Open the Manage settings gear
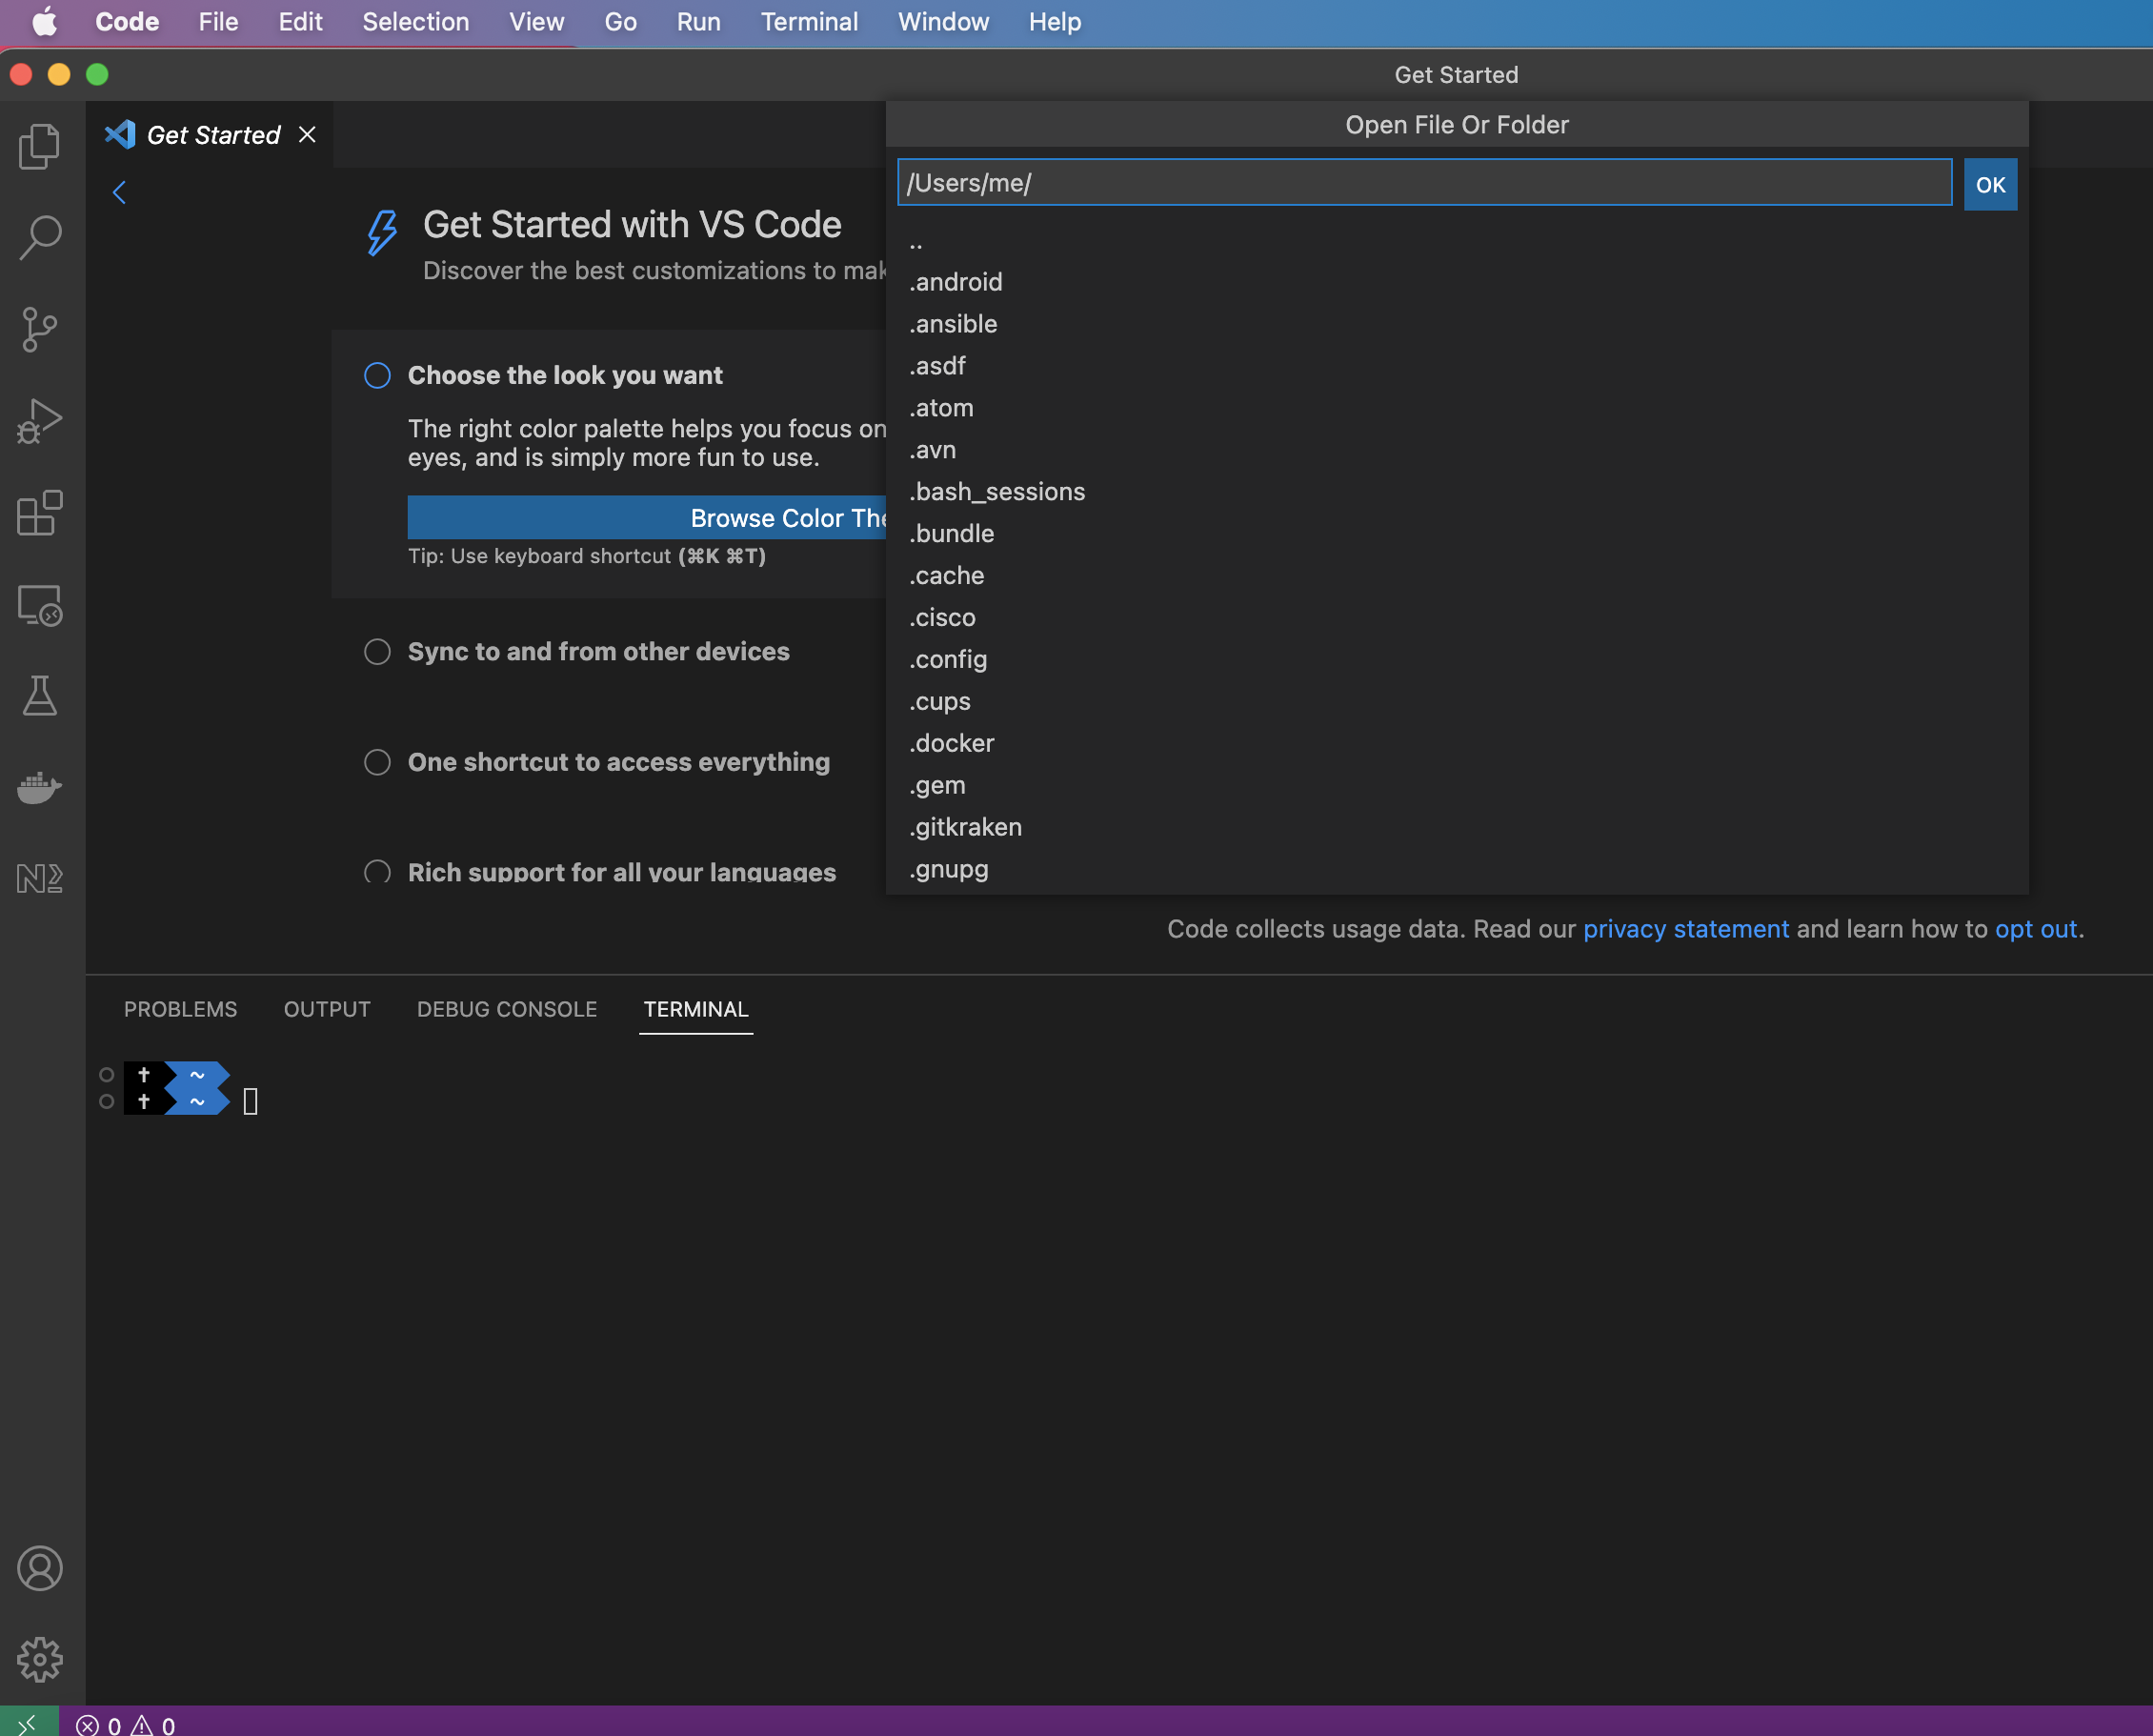 [x=40, y=1659]
